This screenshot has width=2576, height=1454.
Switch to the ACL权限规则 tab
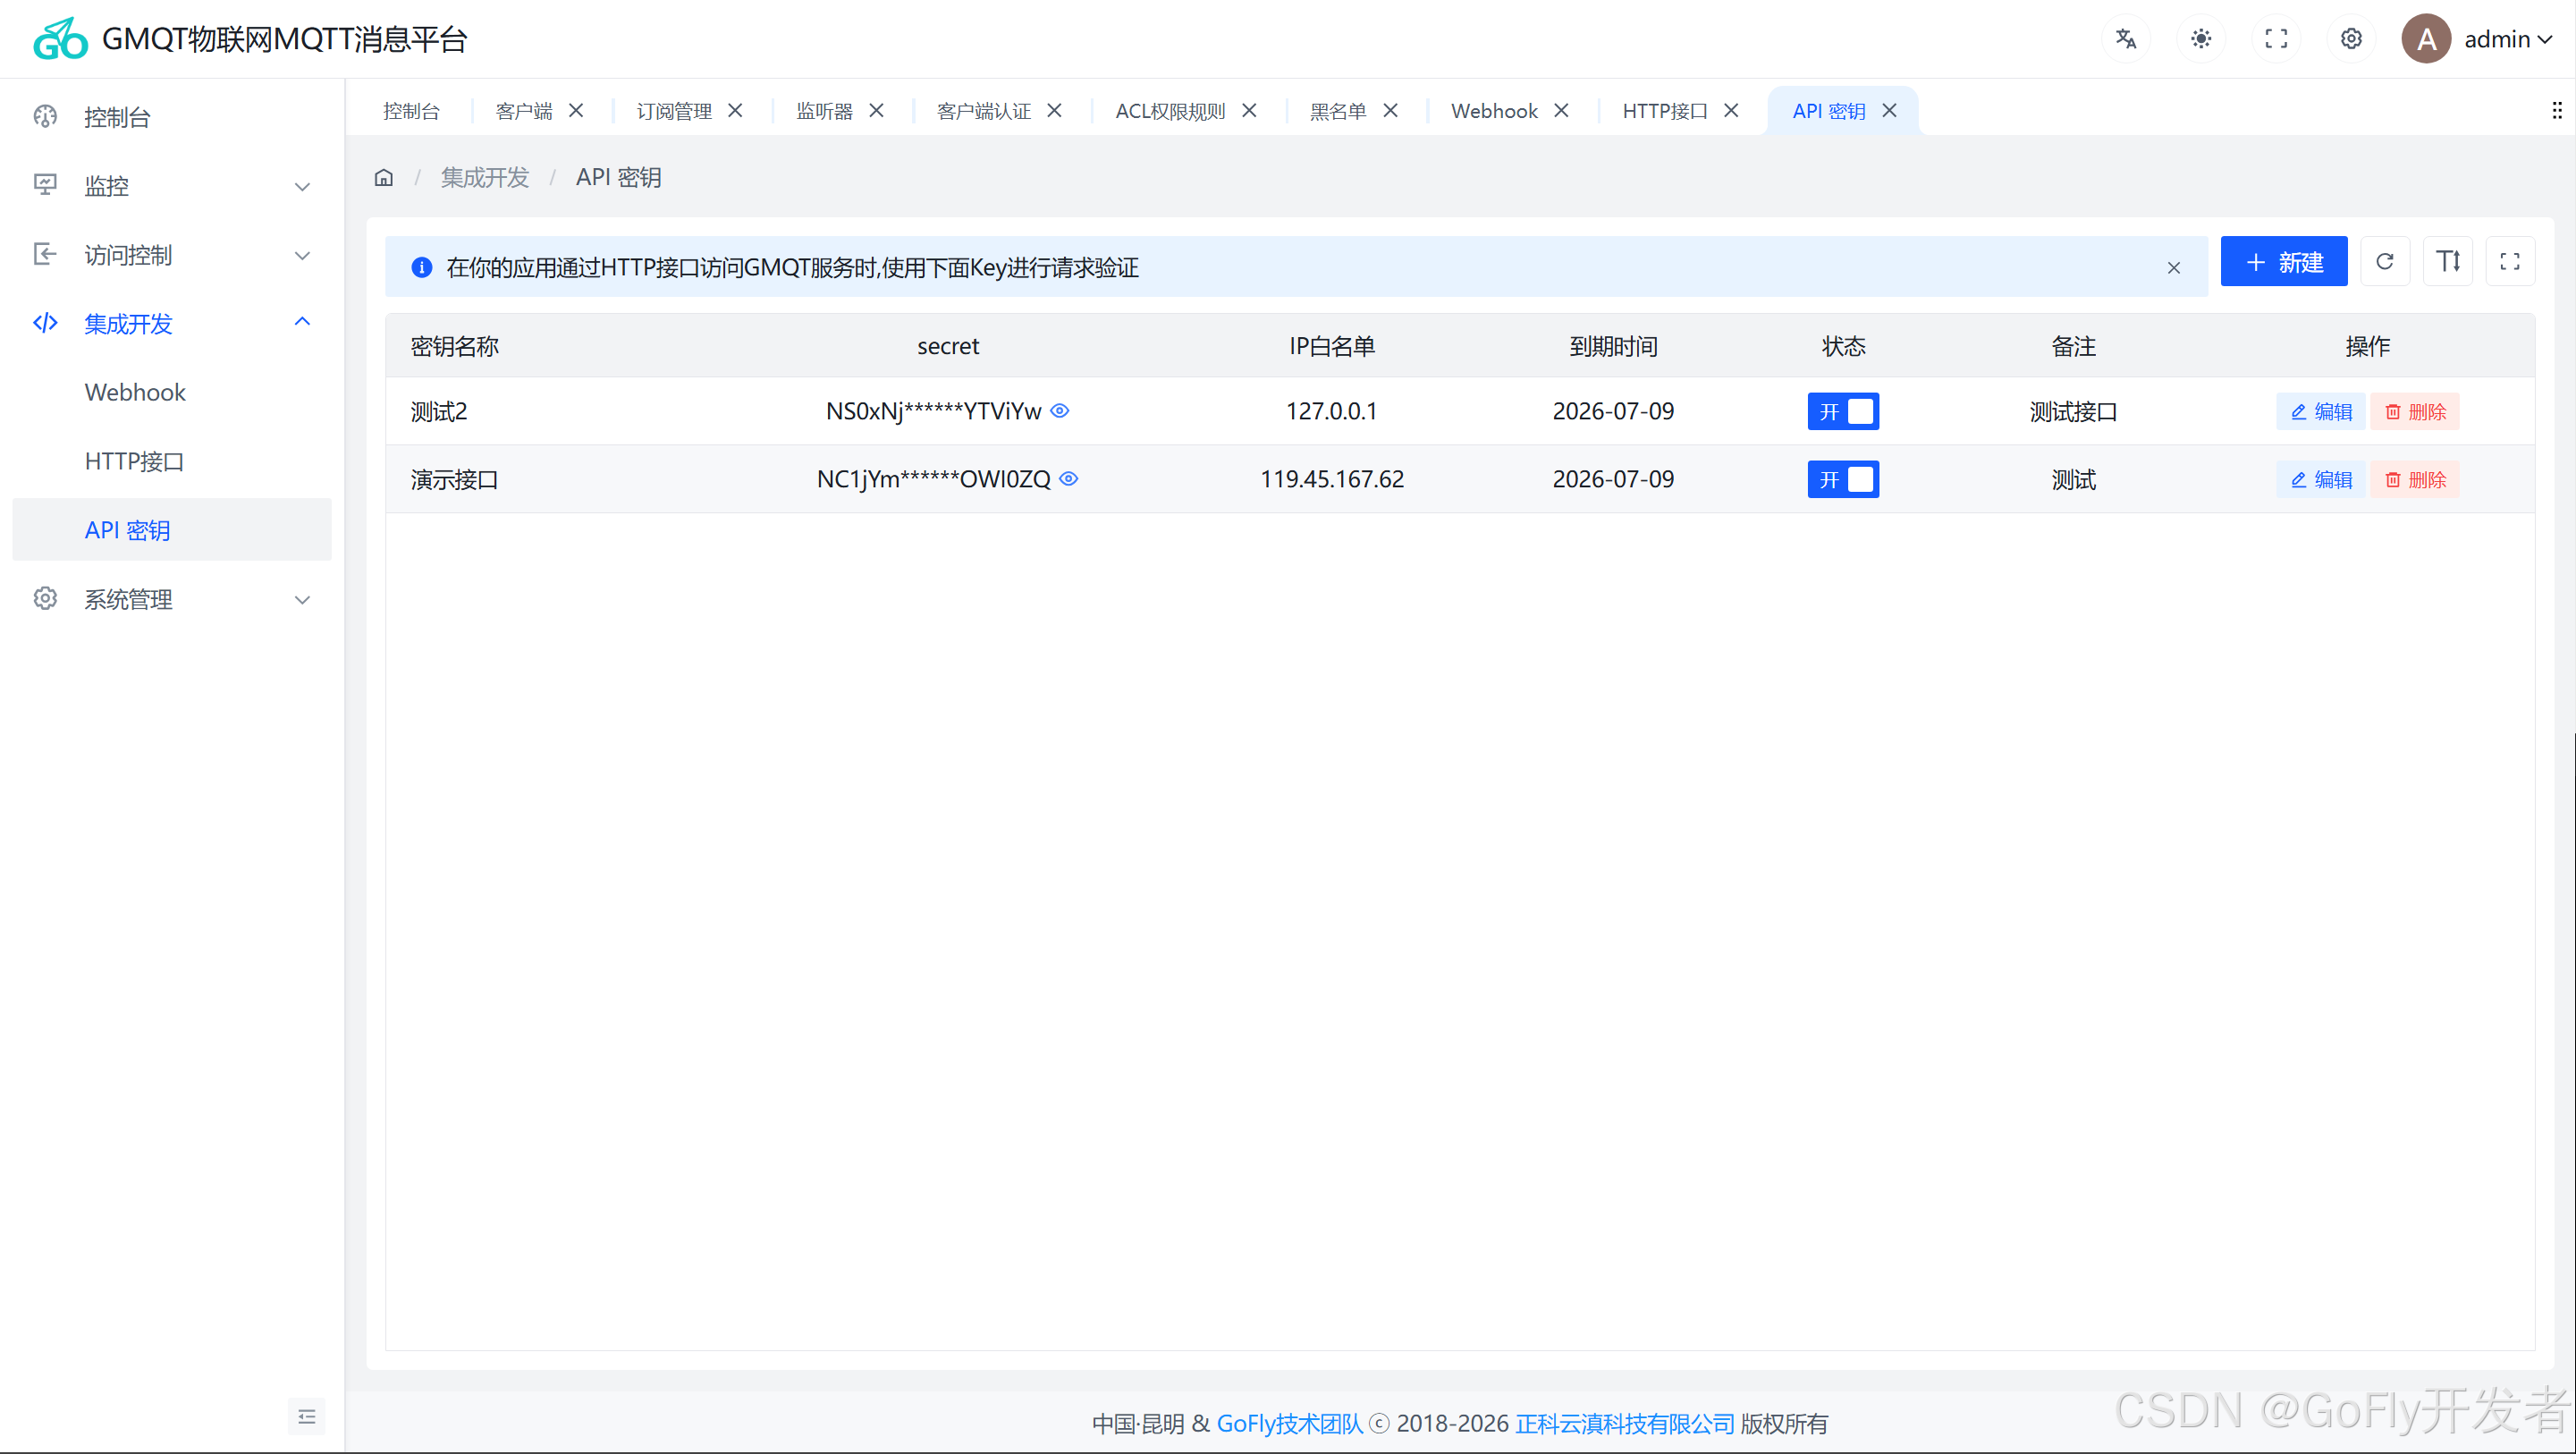(1170, 111)
